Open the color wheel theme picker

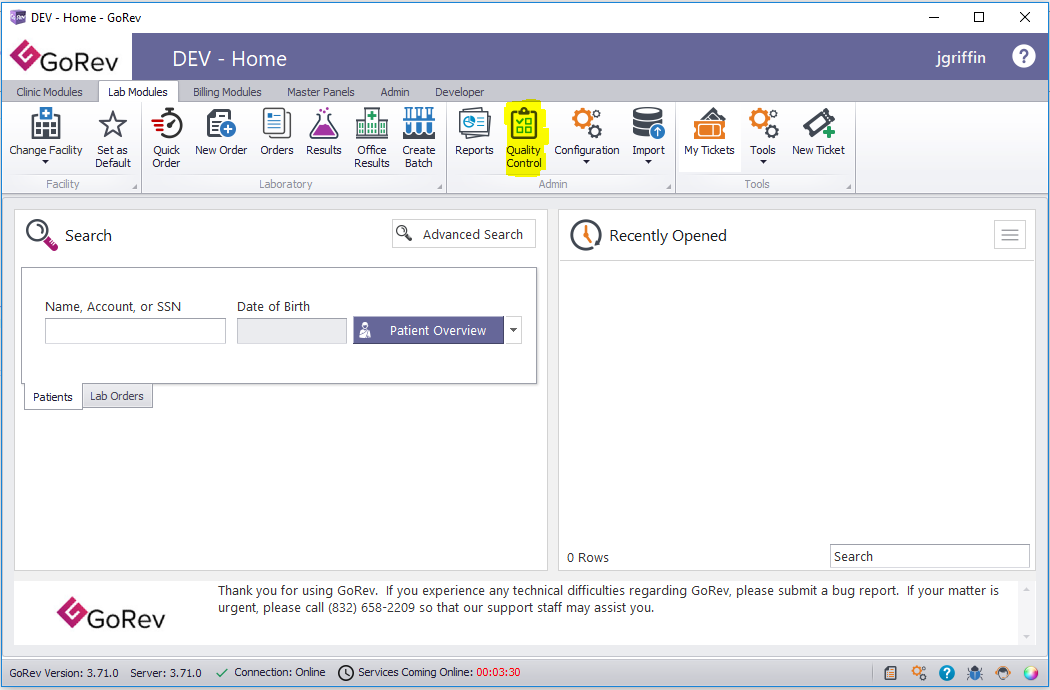(1031, 673)
